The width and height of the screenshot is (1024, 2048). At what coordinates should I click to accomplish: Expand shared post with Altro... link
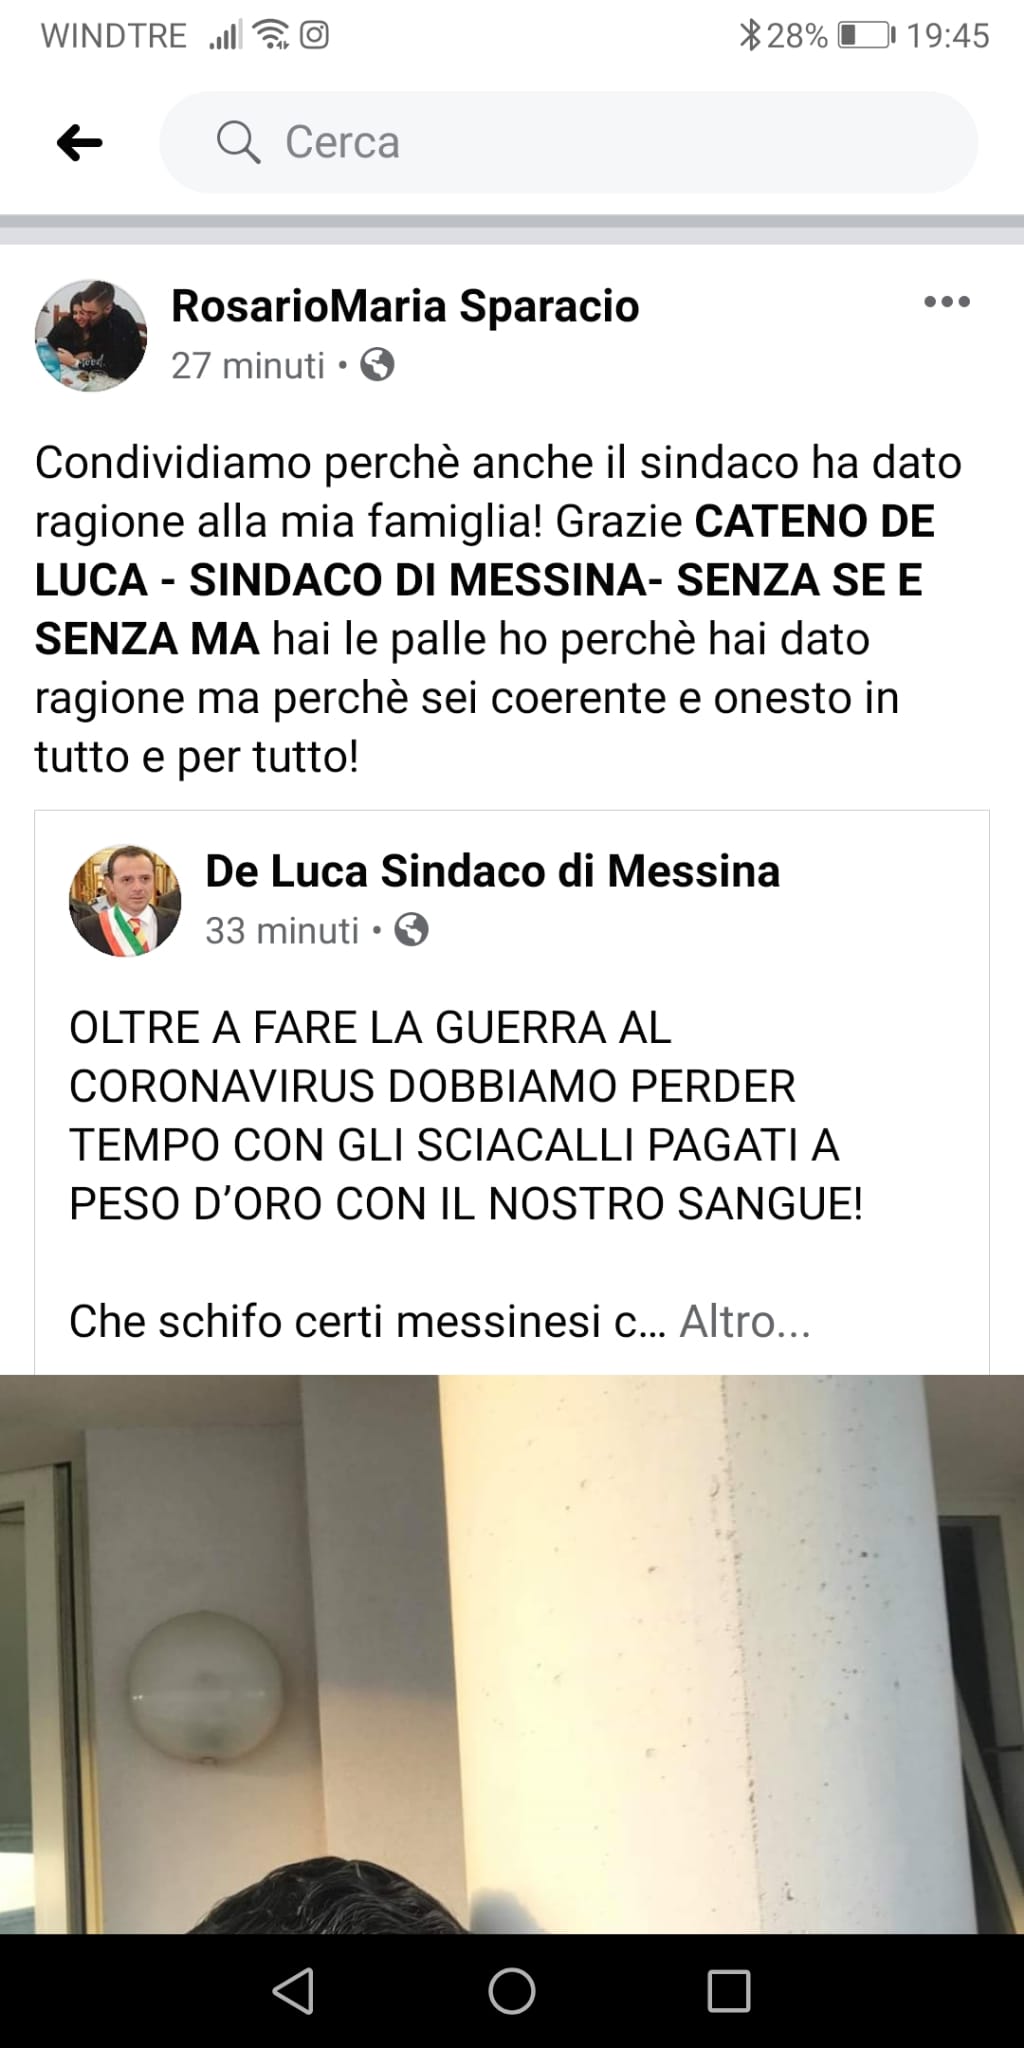(x=745, y=1322)
